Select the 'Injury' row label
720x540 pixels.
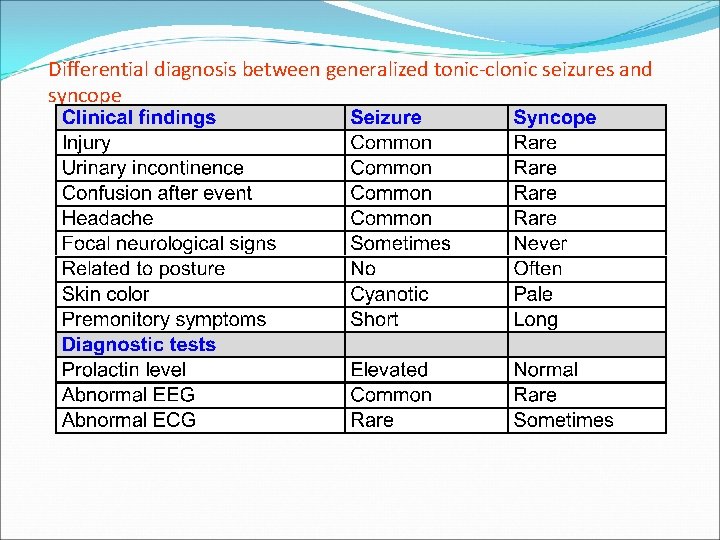coord(86,143)
